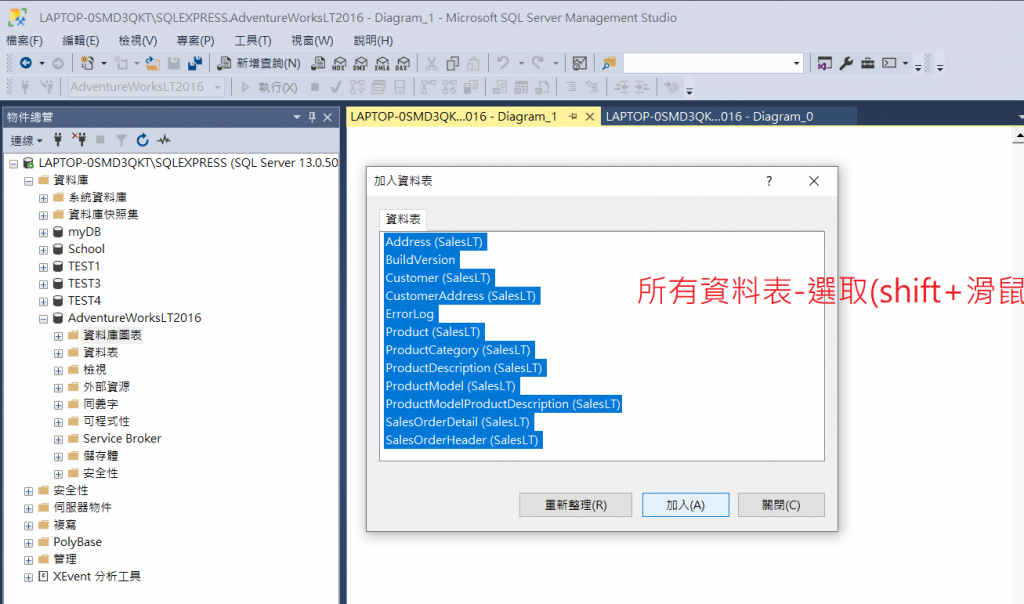Select ProductModelProductDescription (SalesLT) in table list
1024x604 pixels.
pos(503,404)
